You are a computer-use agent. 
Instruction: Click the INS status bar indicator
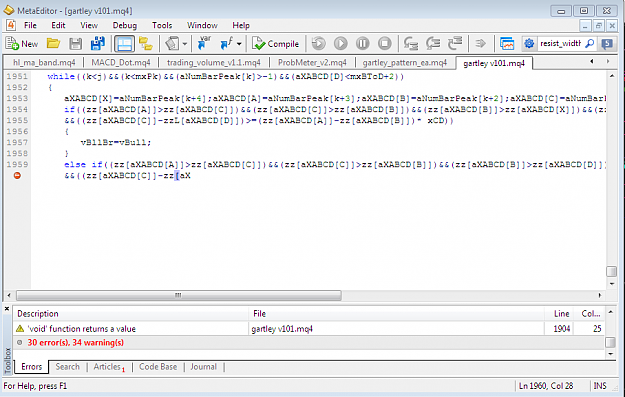[600, 386]
